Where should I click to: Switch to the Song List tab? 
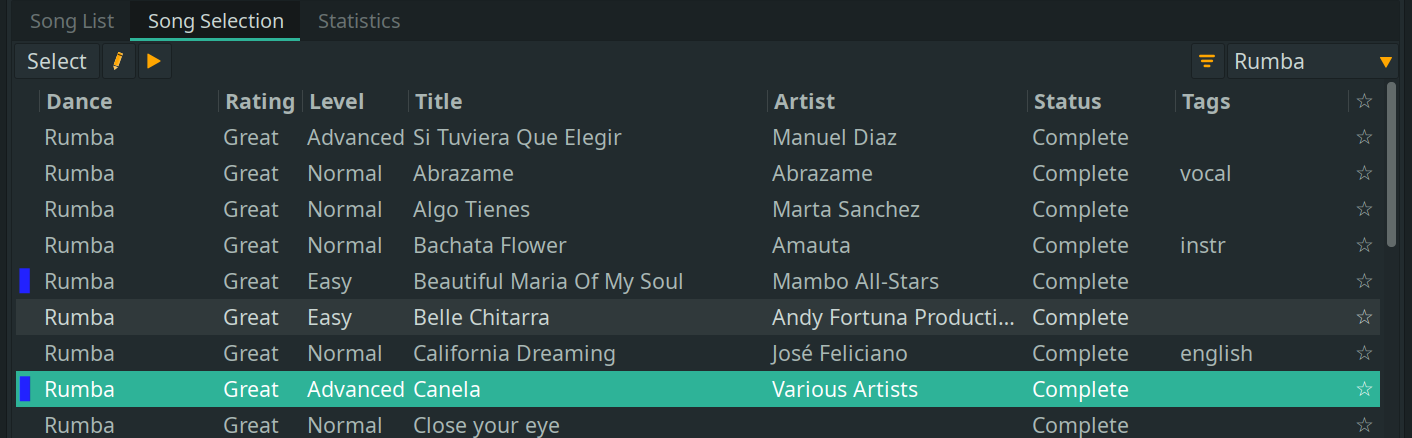(x=72, y=21)
